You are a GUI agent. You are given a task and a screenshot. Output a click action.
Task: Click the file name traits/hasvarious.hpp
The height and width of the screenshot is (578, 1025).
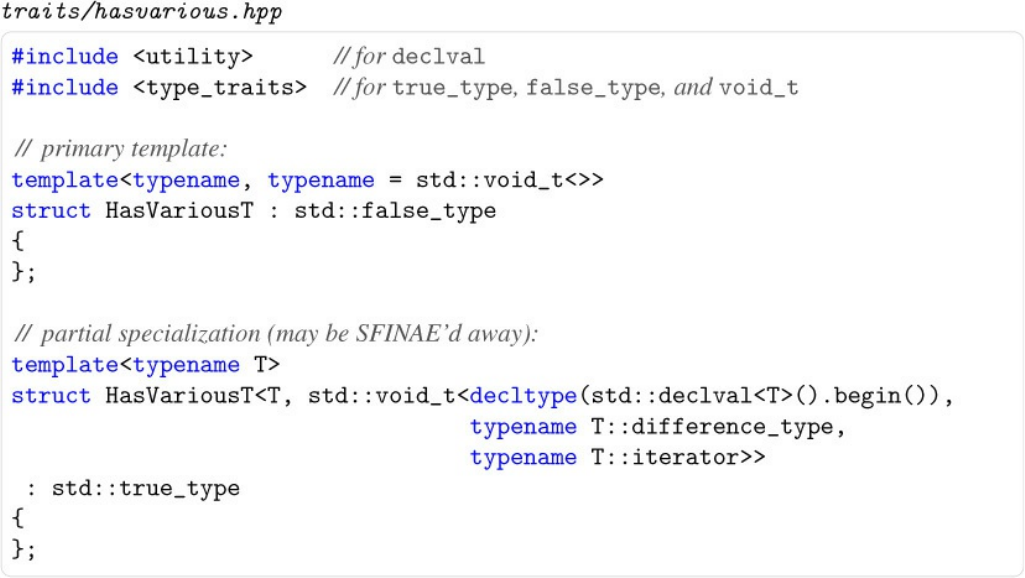pyautogui.click(x=141, y=12)
